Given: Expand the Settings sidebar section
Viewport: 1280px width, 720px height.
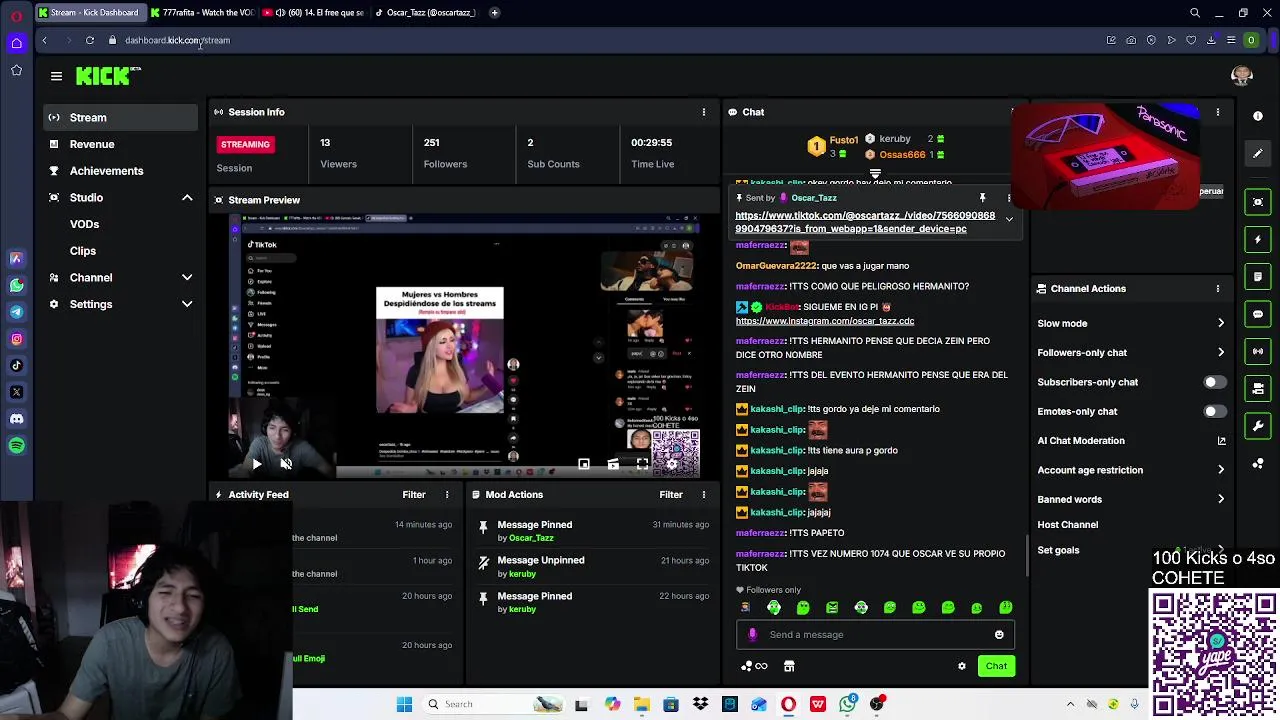Looking at the screenshot, I should tap(187, 304).
